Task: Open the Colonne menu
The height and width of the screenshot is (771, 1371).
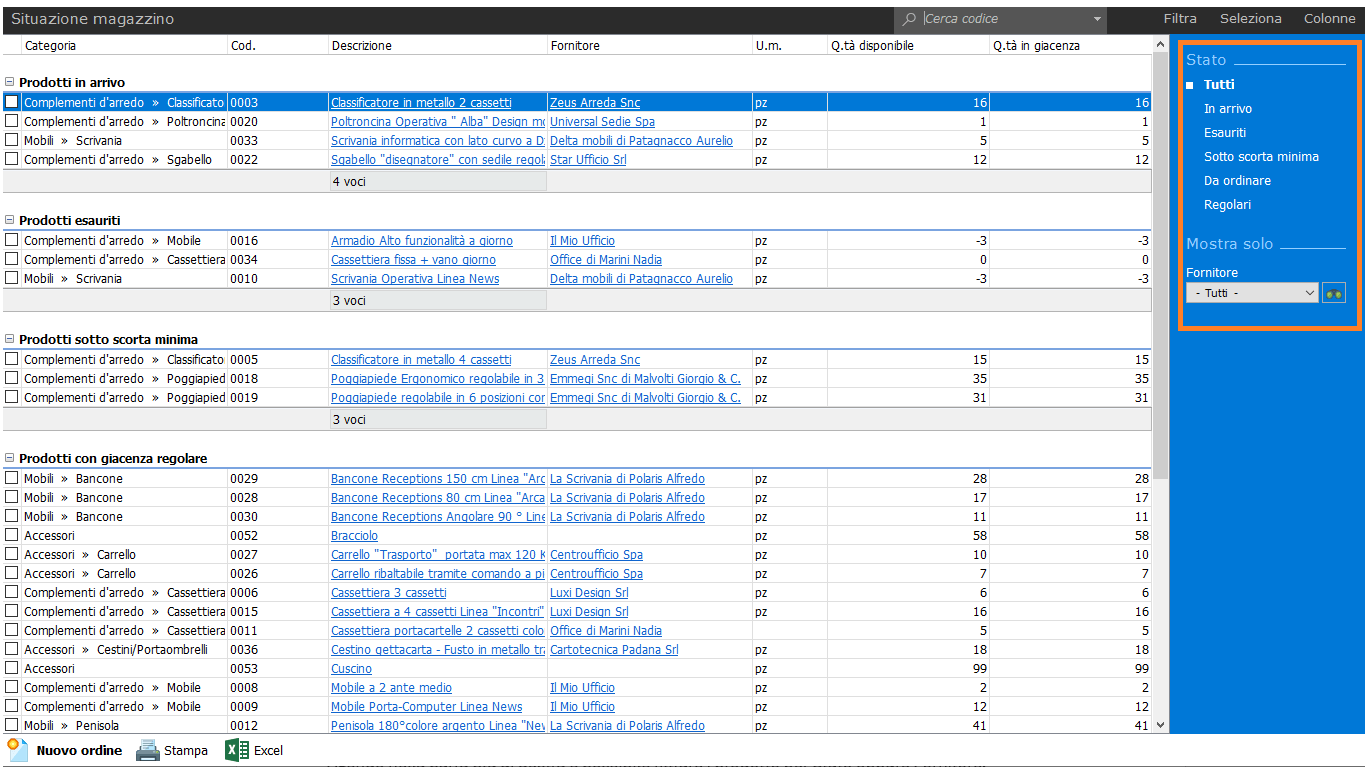Action: pyautogui.click(x=1330, y=19)
